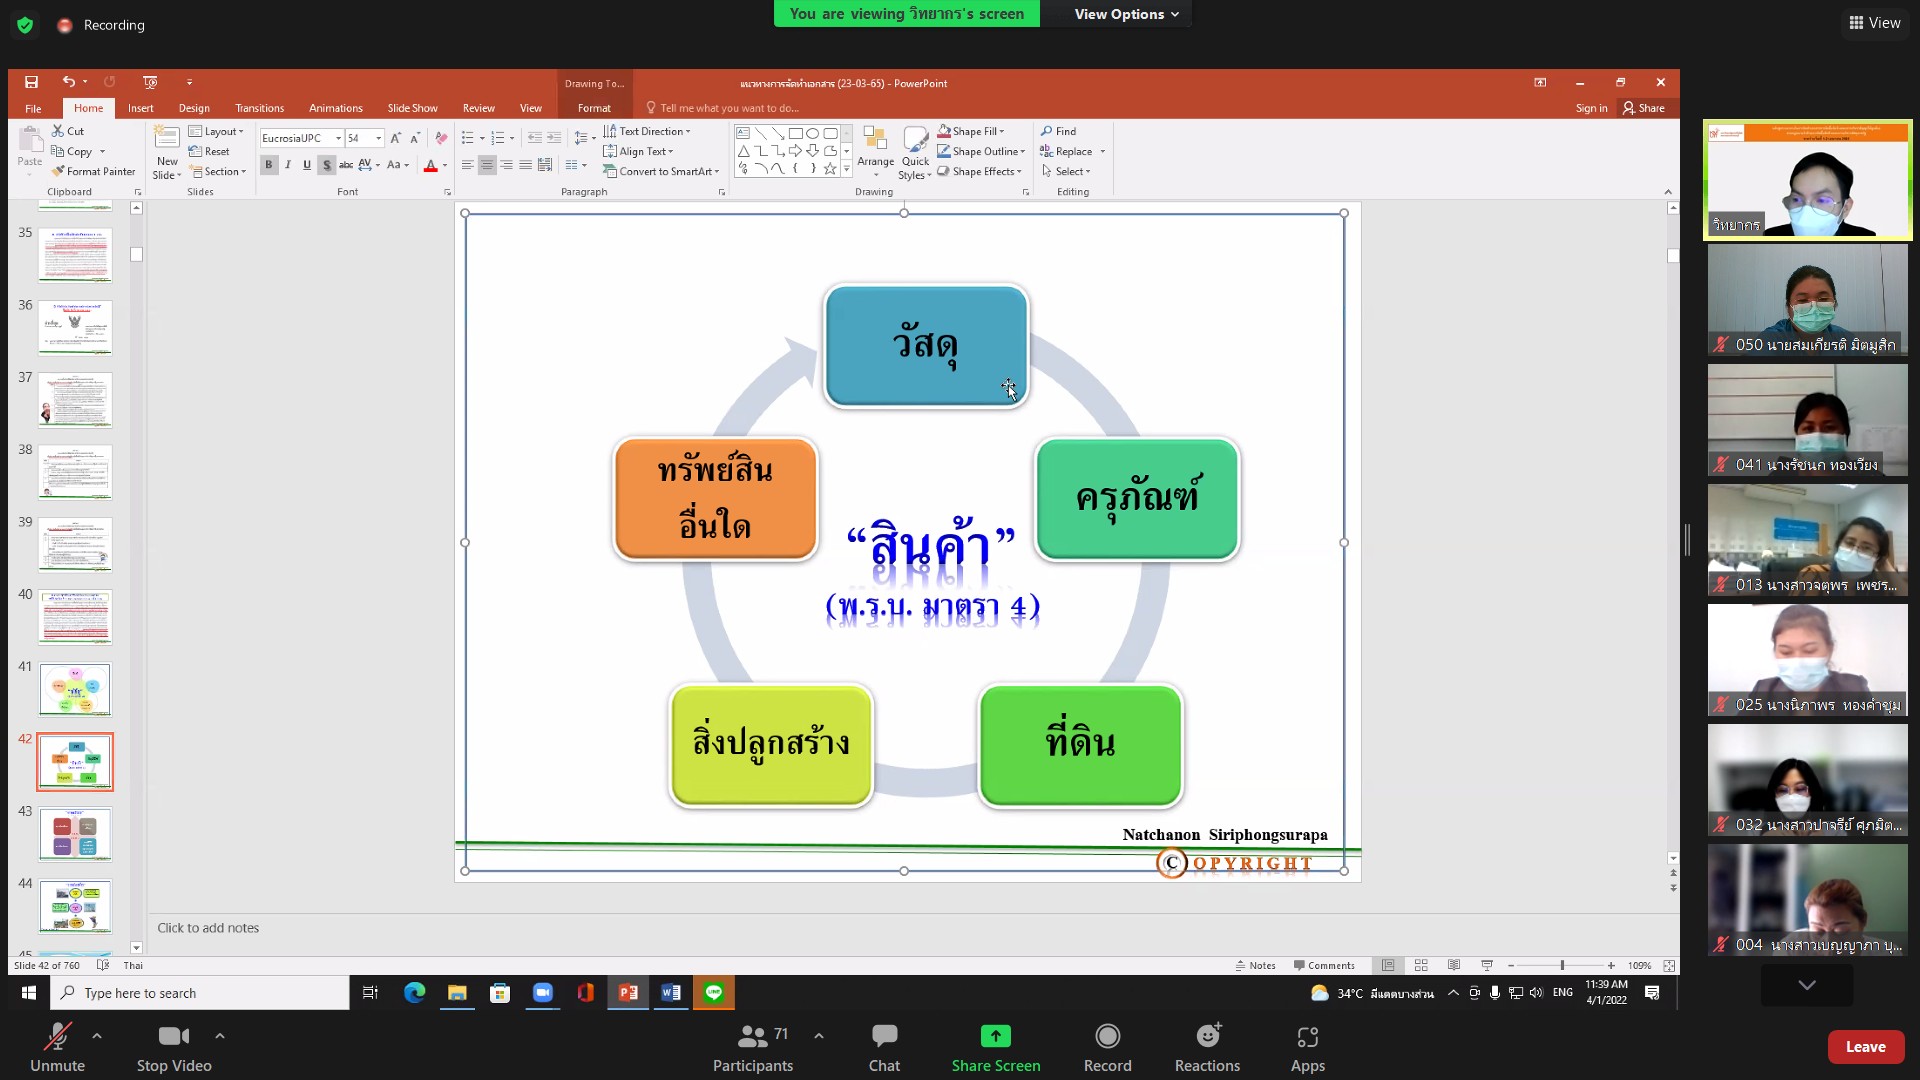1920x1080 pixels.
Task: Click the Zoom Leave button
Action: (1865, 1046)
